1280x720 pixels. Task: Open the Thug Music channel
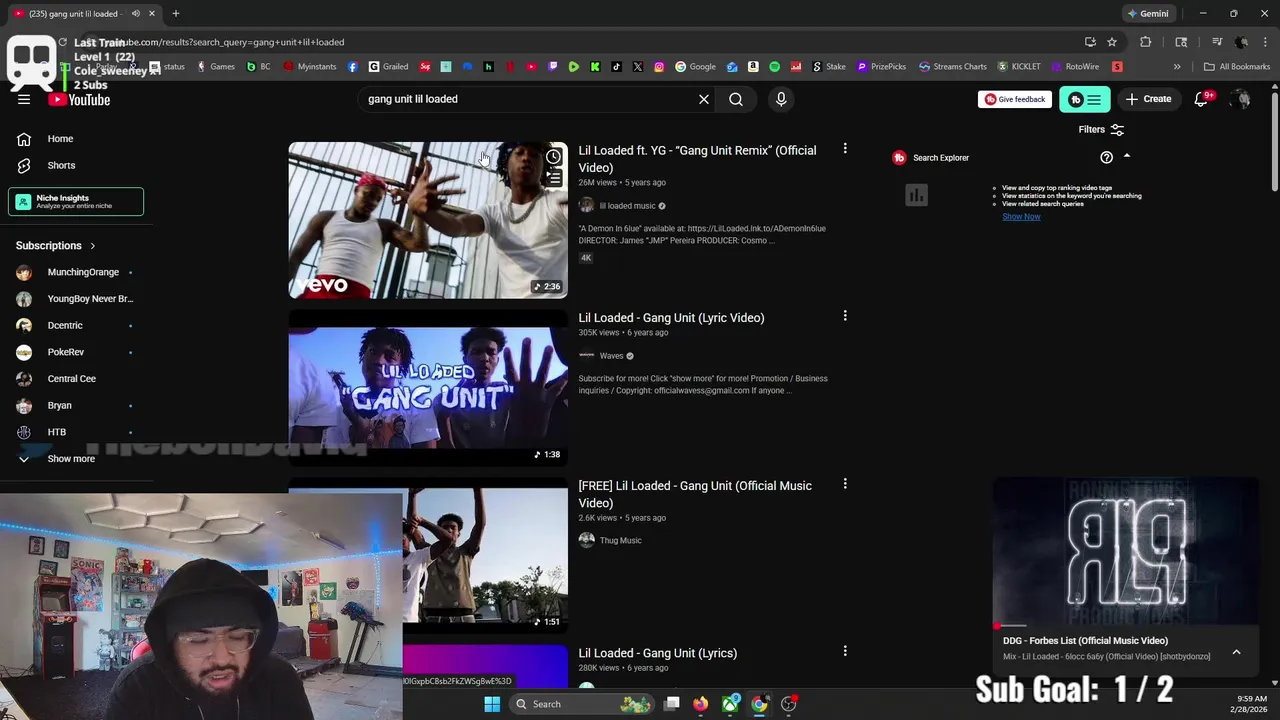(x=620, y=541)
